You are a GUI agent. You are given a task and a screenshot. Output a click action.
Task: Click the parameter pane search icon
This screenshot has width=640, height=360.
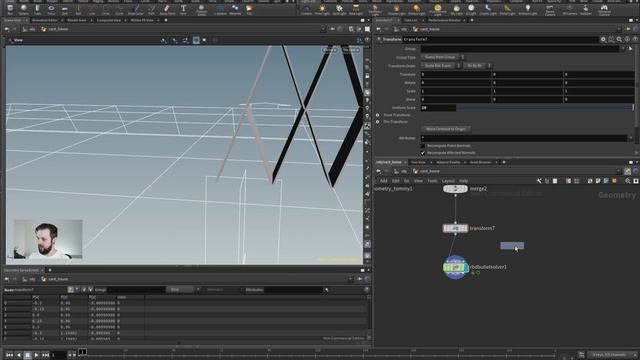click(619, 39)
